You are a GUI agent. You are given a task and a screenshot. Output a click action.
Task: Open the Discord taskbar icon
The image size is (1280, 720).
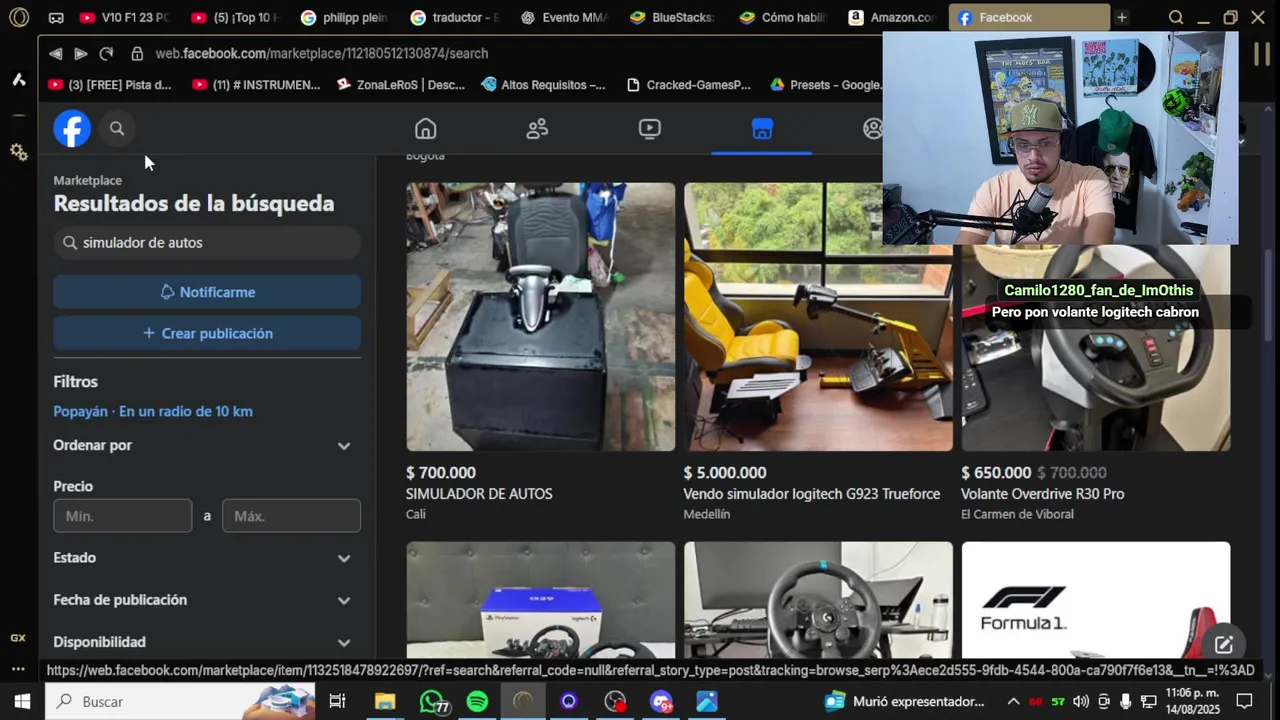661,702
